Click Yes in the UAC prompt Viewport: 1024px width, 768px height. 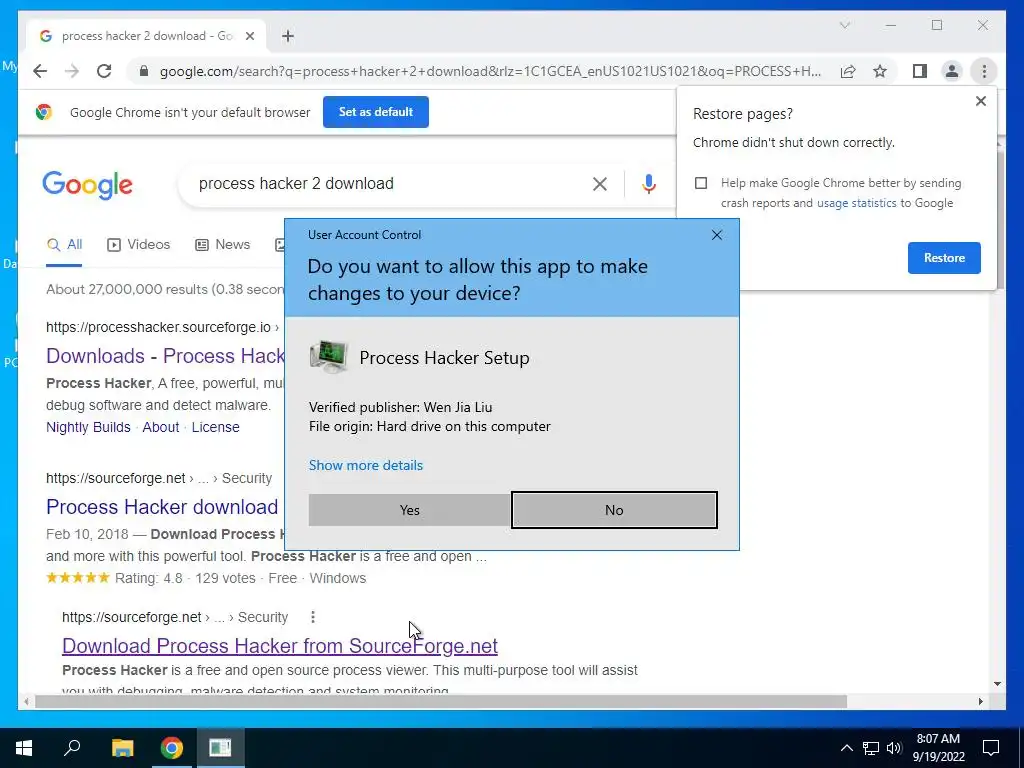409,510
